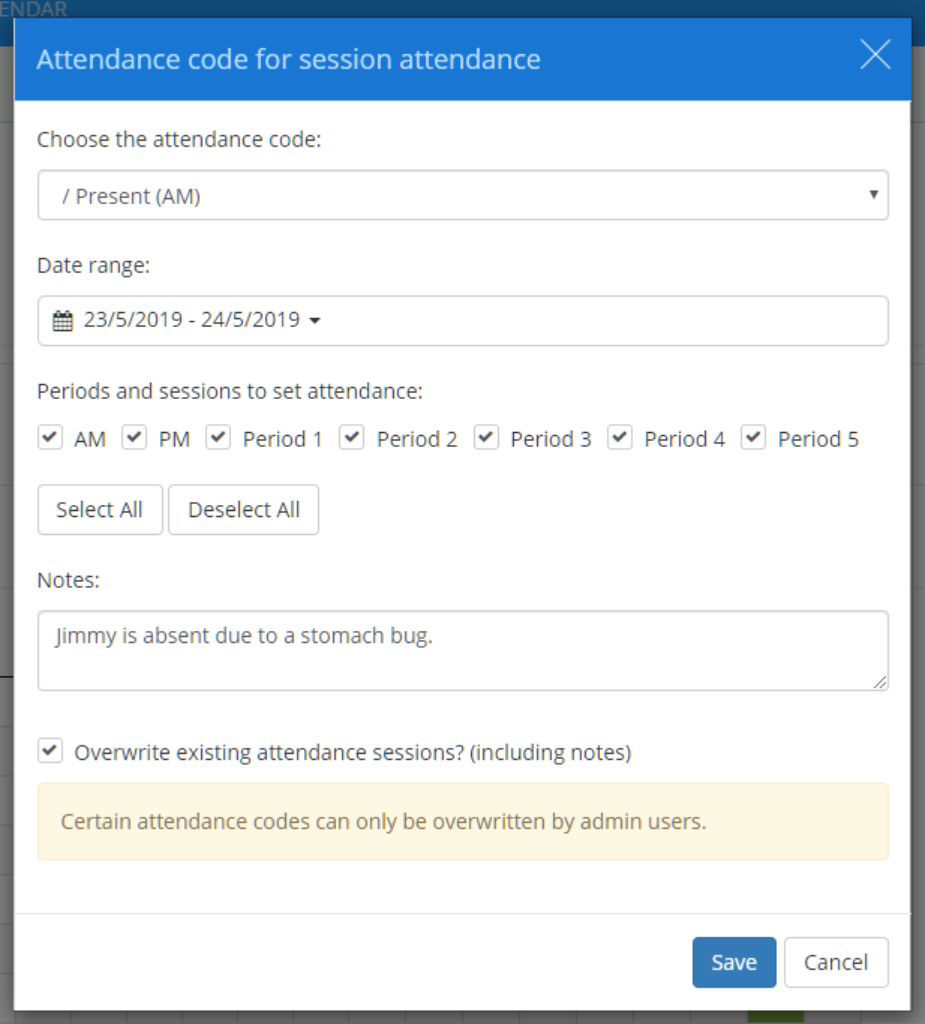Disable overwriting existing attendance sessions
This screenshot has width=925, height=1024.
point(49,751)
